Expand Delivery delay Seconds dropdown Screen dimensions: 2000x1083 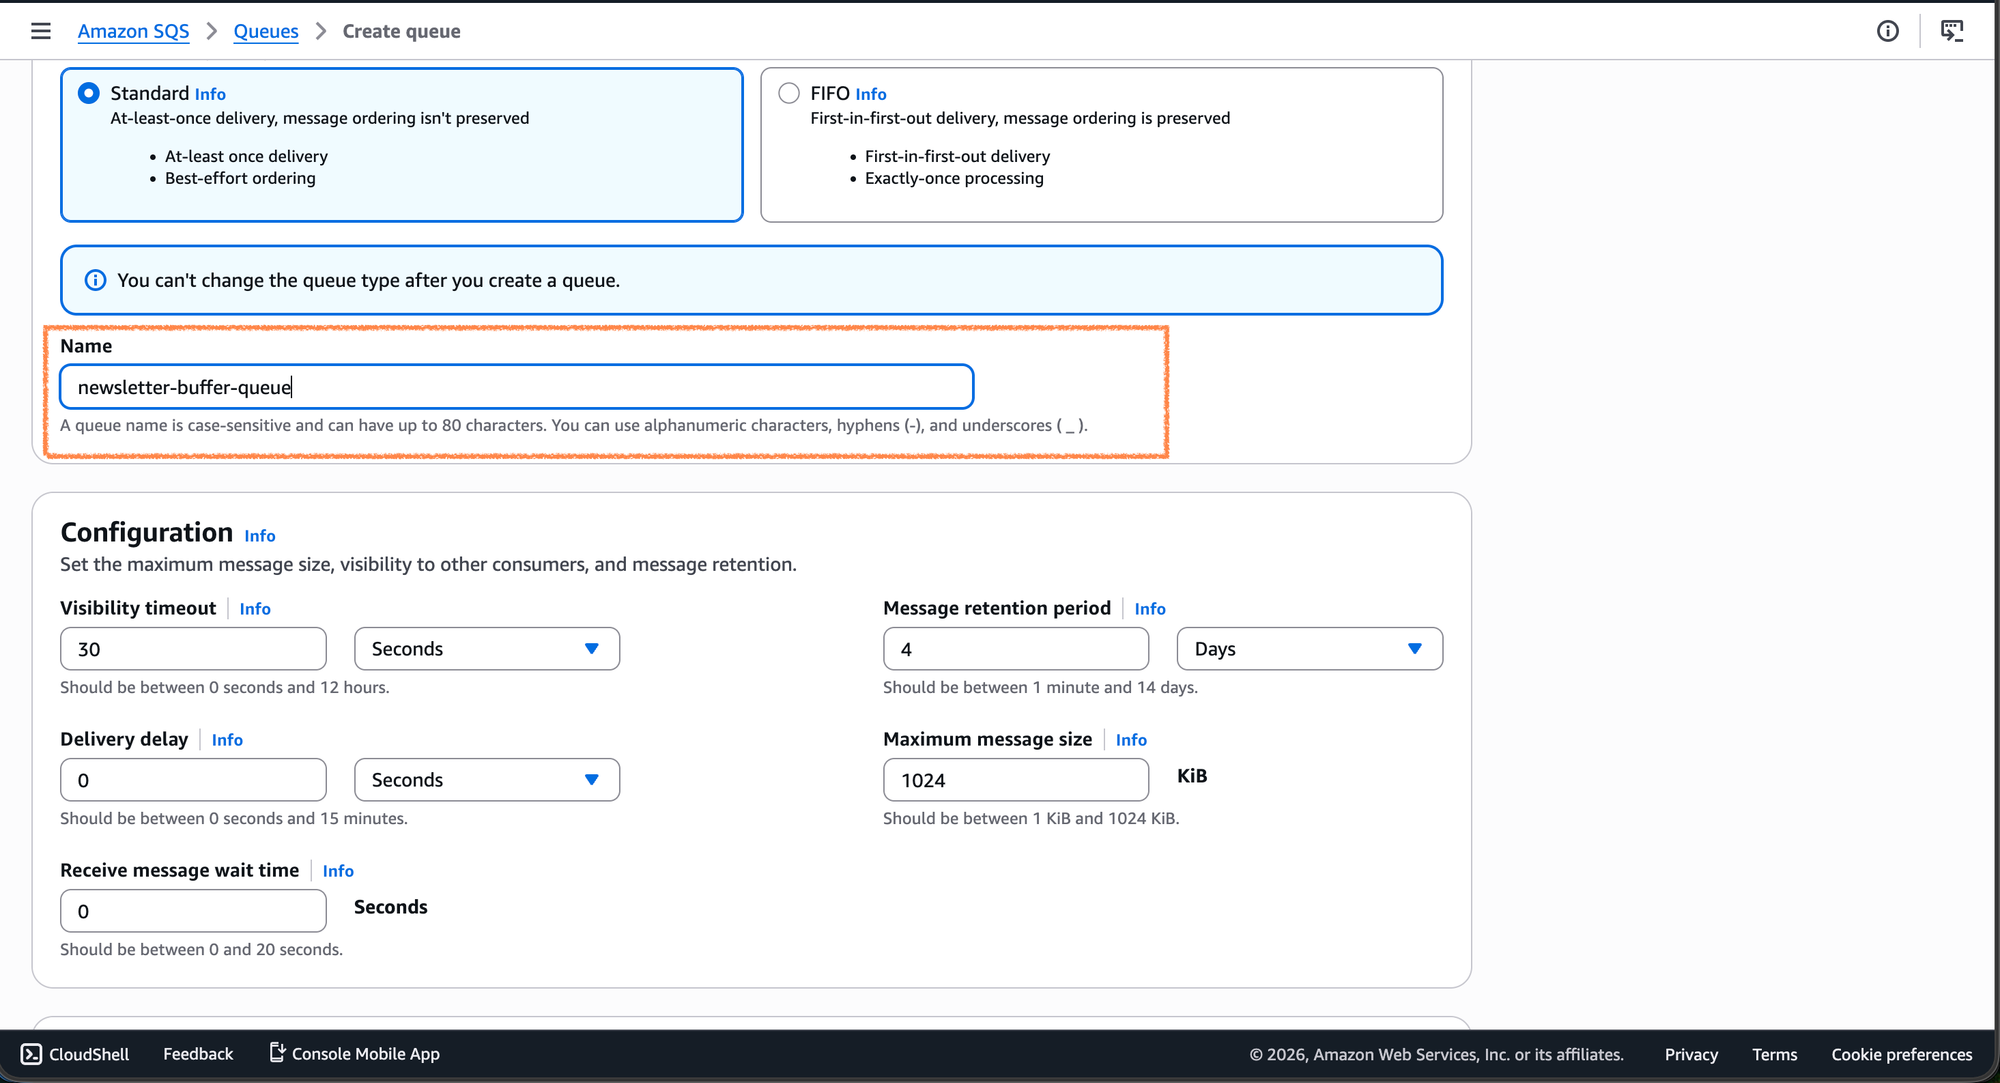(x=486, y=780)
